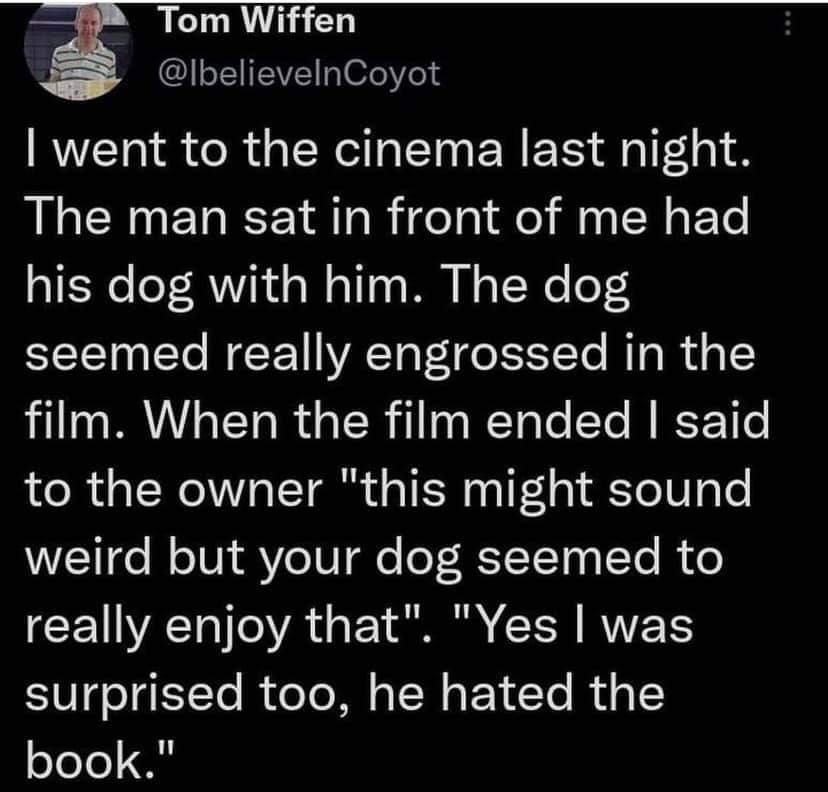This screenshot has height=792, width=828.
Task: Click the line "surprised too, he hated the"
Action: 345,694
